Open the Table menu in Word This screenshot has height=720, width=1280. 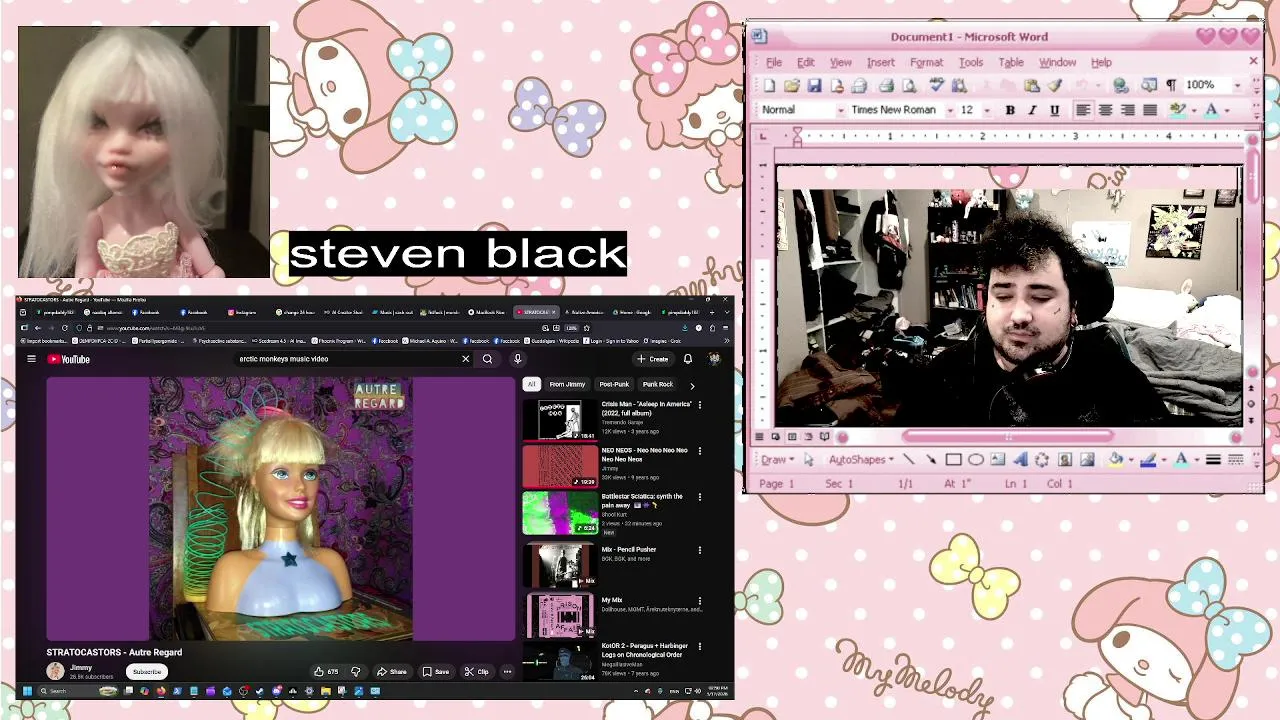coord(1010,62)
